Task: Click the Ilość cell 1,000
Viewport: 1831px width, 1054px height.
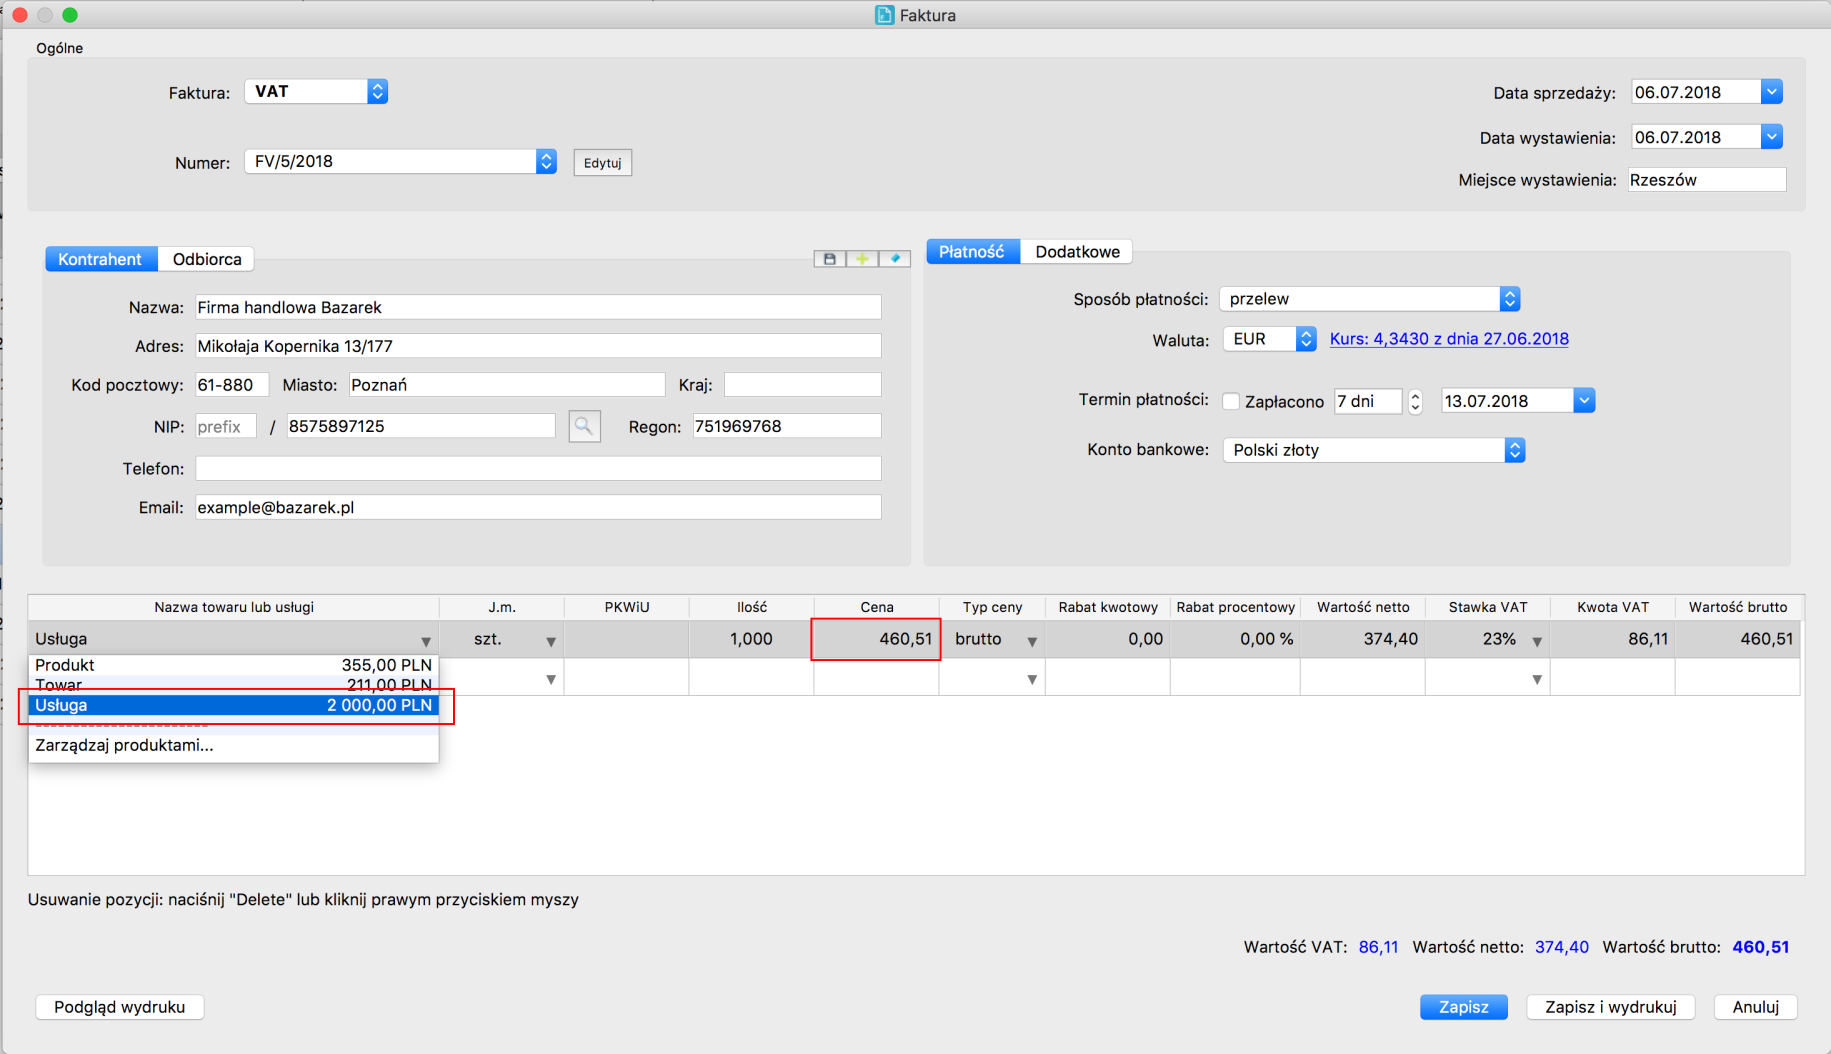Action: point(751,639)
